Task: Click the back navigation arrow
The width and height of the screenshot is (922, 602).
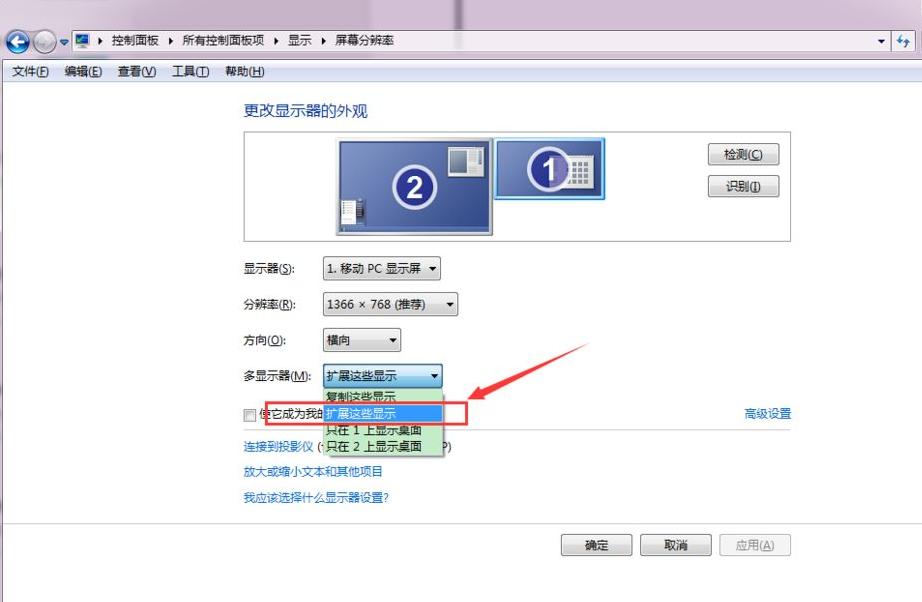Action: pyautogui.click(x=18, y=40)
